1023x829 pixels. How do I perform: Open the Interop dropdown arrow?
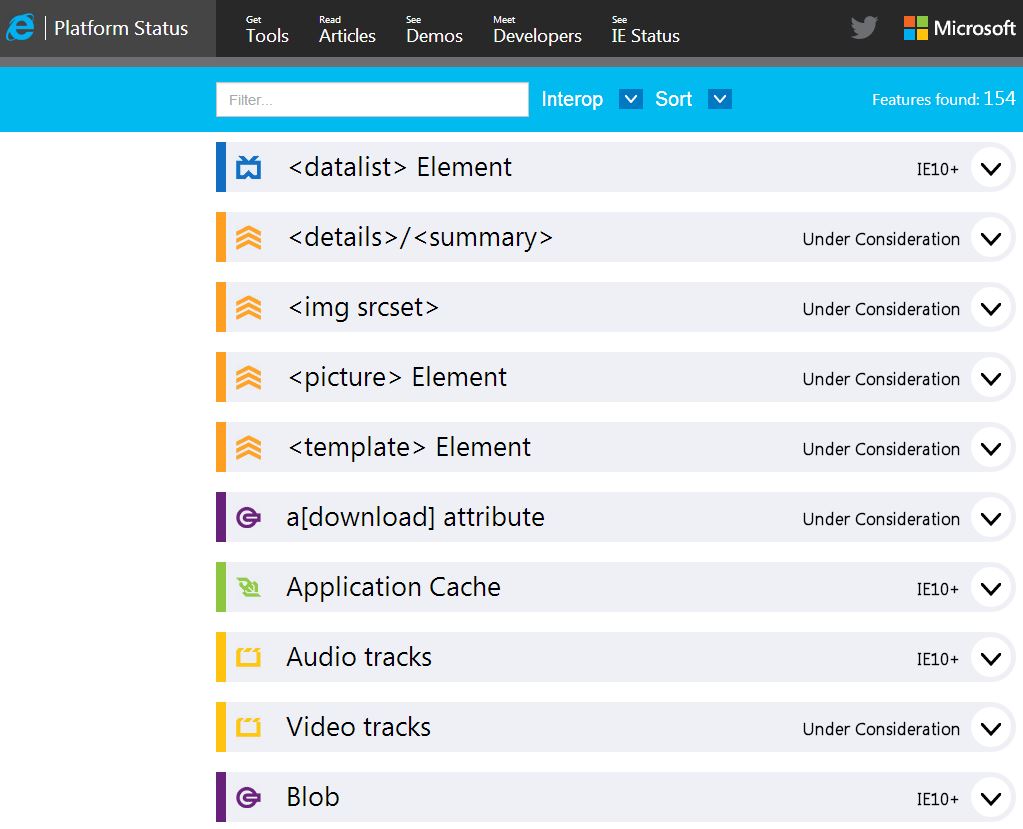click(630, 99)
